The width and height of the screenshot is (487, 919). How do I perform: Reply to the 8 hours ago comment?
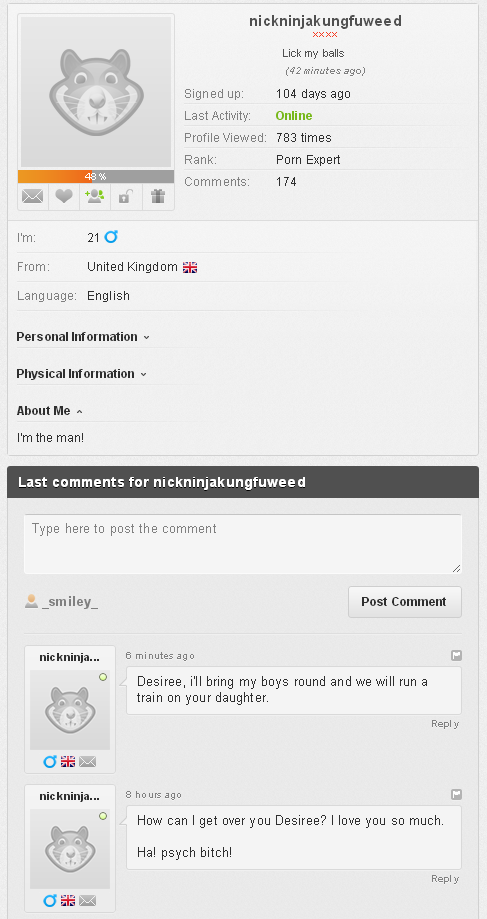point(445,879)
